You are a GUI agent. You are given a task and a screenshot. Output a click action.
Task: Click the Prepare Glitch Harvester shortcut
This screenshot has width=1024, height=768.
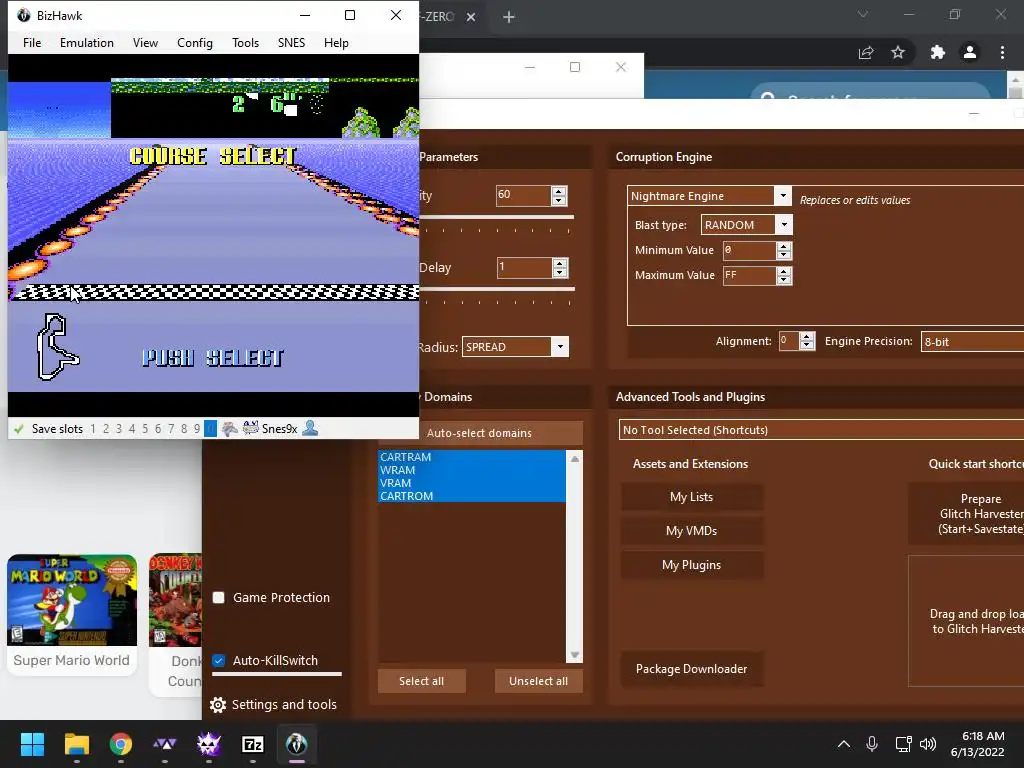click(967, 514)
